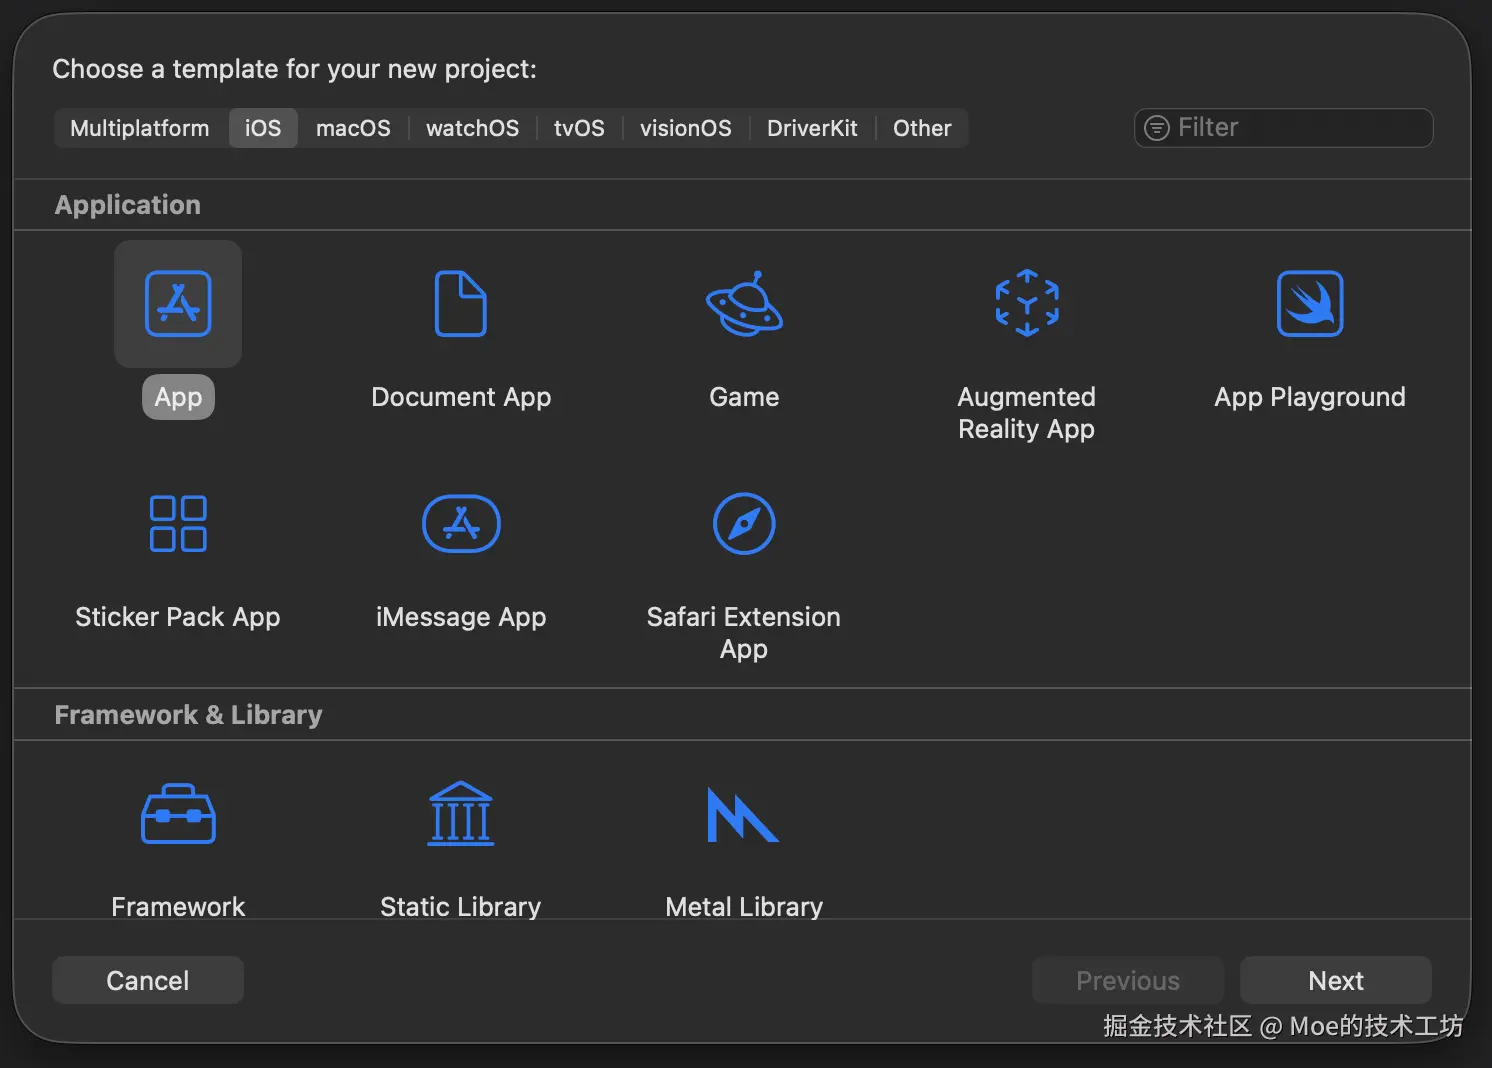The width and height of the screenshot is (1492, 1068).
Task: Choose the App Playground Swift icon
Action: [1309, 304]
